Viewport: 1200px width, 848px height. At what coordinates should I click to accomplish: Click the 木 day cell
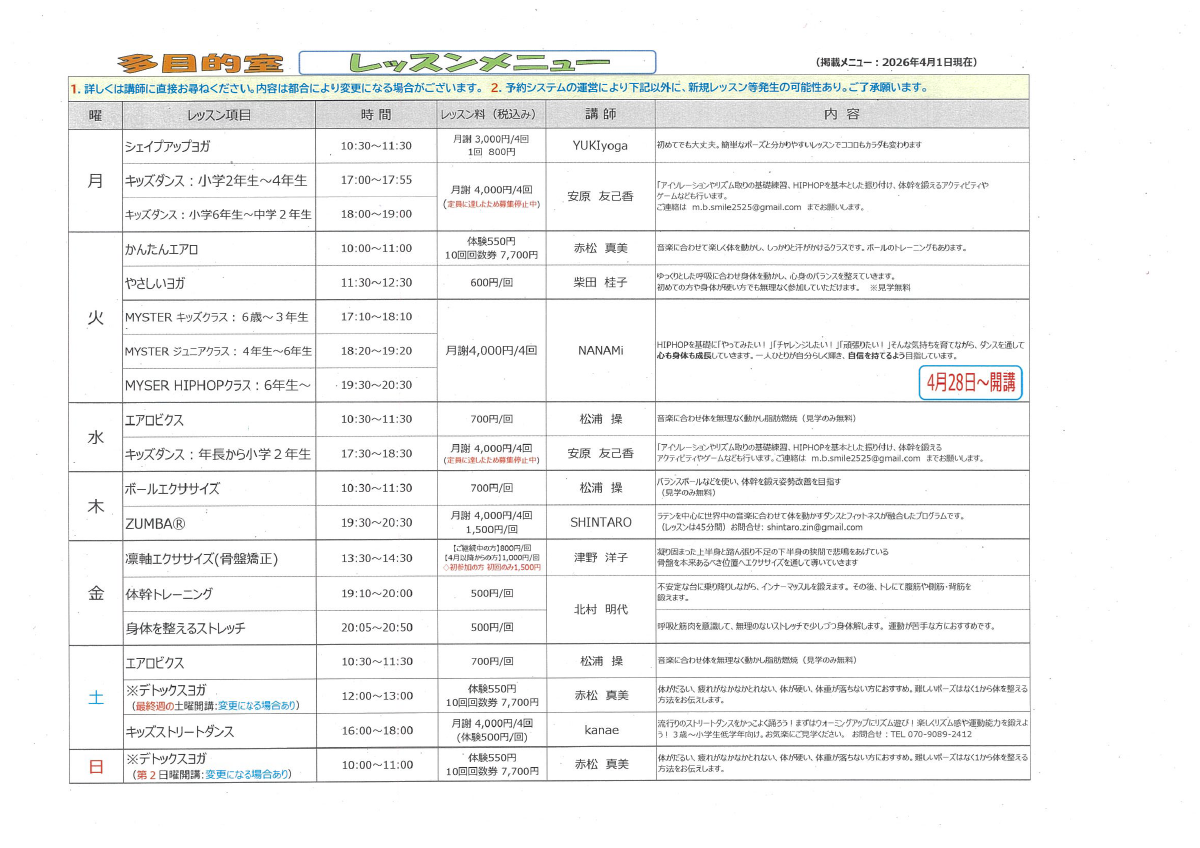tap(95, 506)
